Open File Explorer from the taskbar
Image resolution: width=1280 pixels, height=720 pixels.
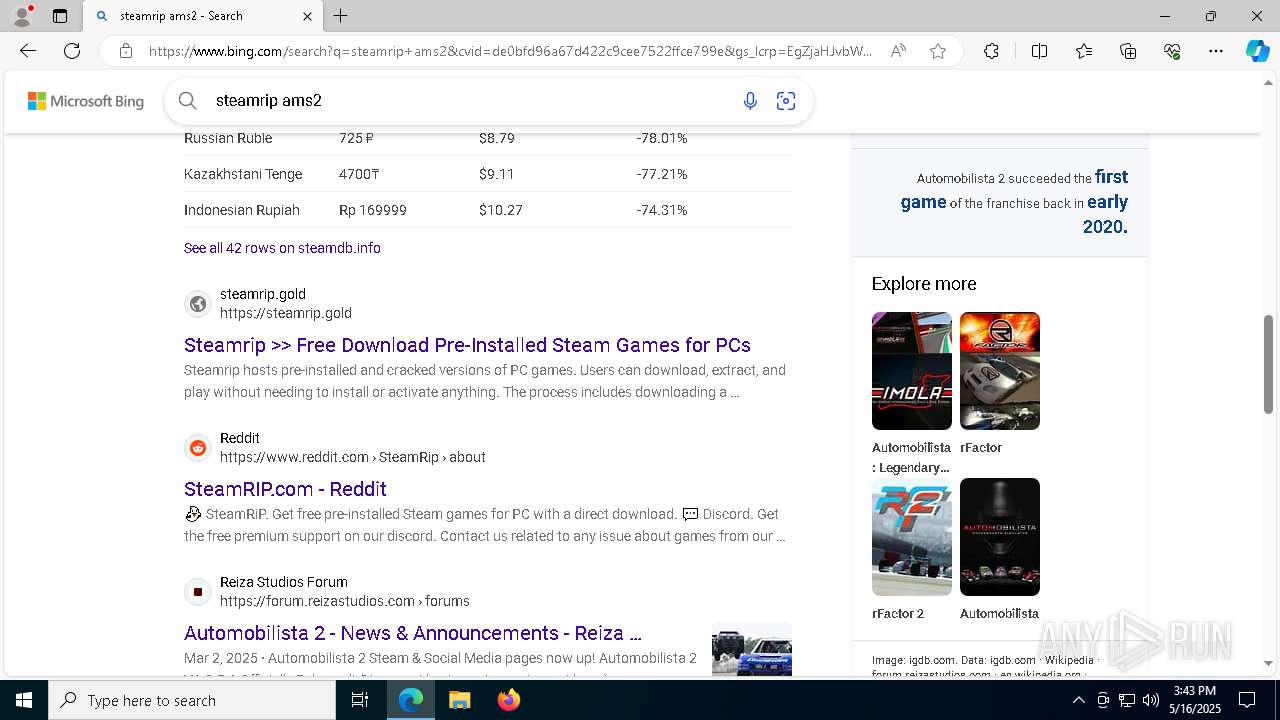pos(460,700)
